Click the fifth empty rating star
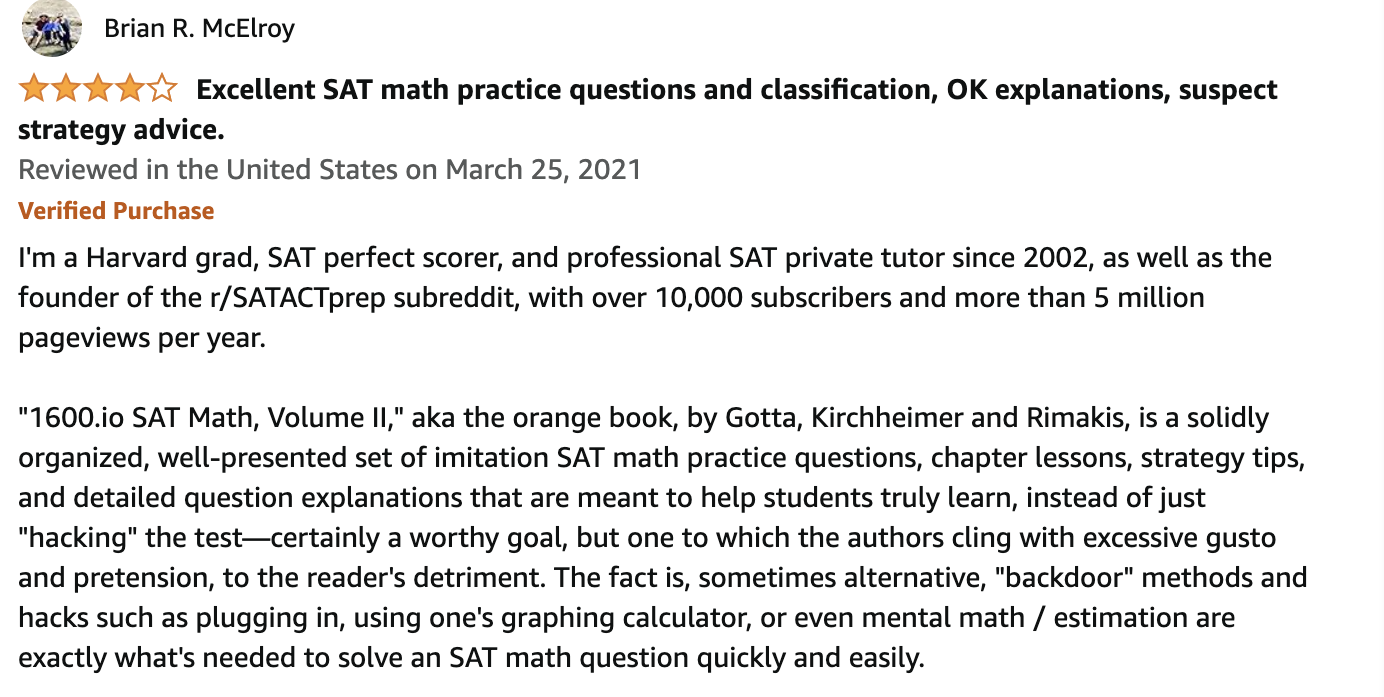This screenshot has height=697, width=1384. click(162, 90)
